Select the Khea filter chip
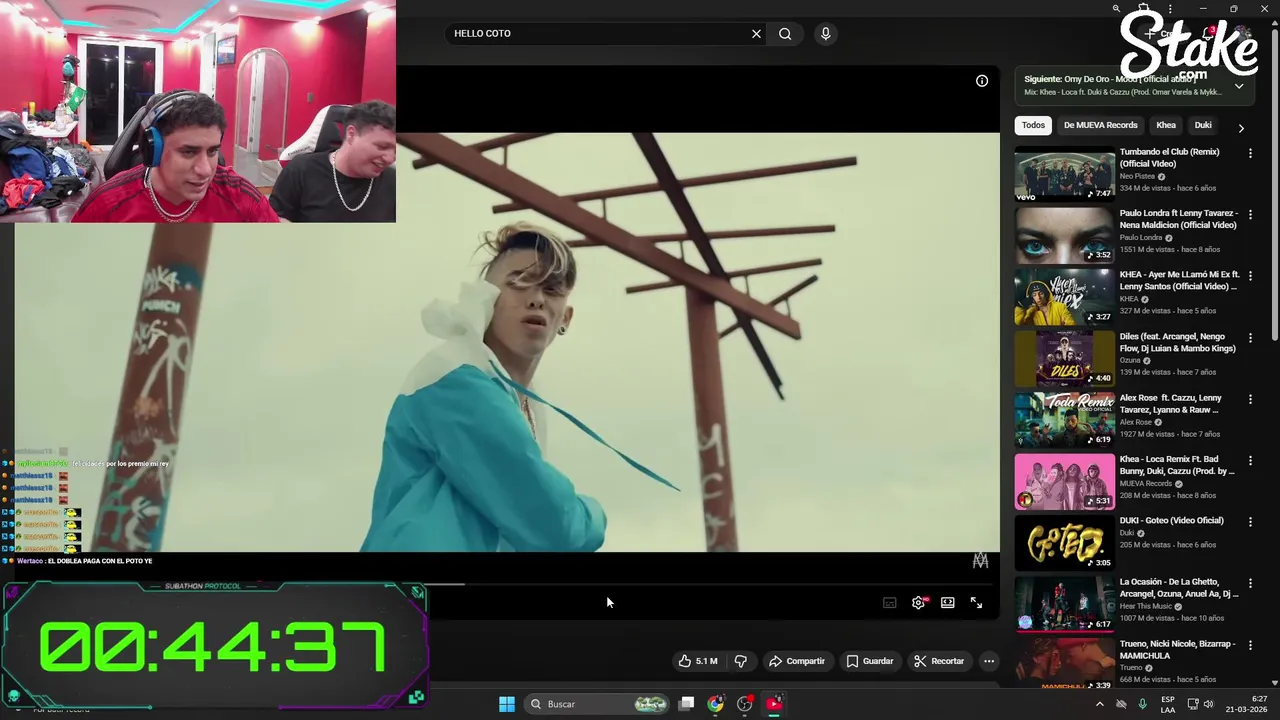The height and width of the screenshot is (720, 1280). pos(1166,125)
